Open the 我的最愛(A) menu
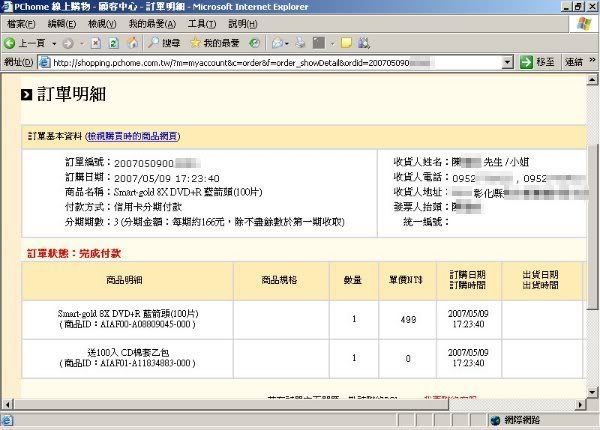Screen dimensions: 600x430 click(152, 24)
